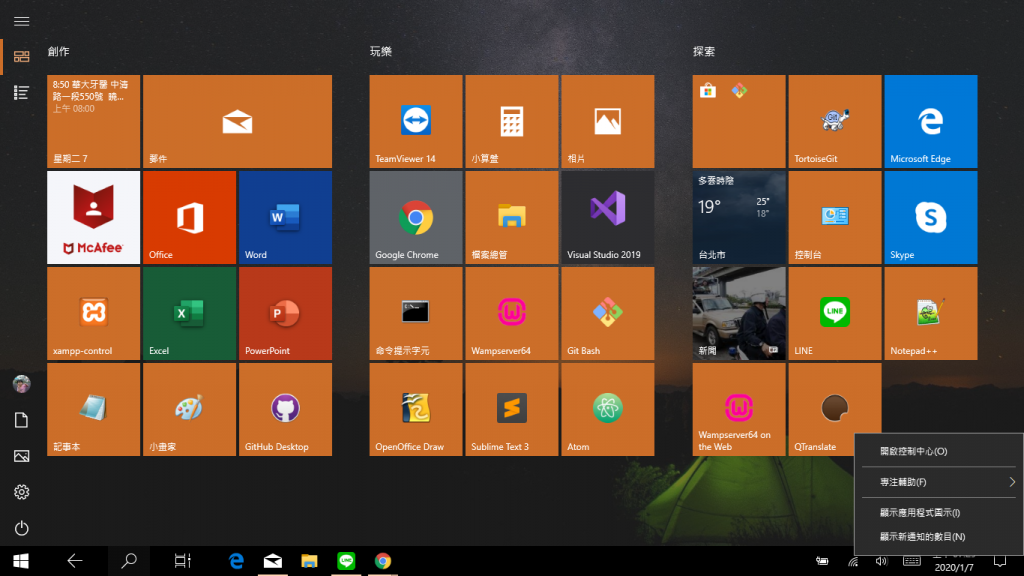The width and height of the screenshot is (1024, 576).
Task: Open the McAfee tile
Action: [93, 217]
